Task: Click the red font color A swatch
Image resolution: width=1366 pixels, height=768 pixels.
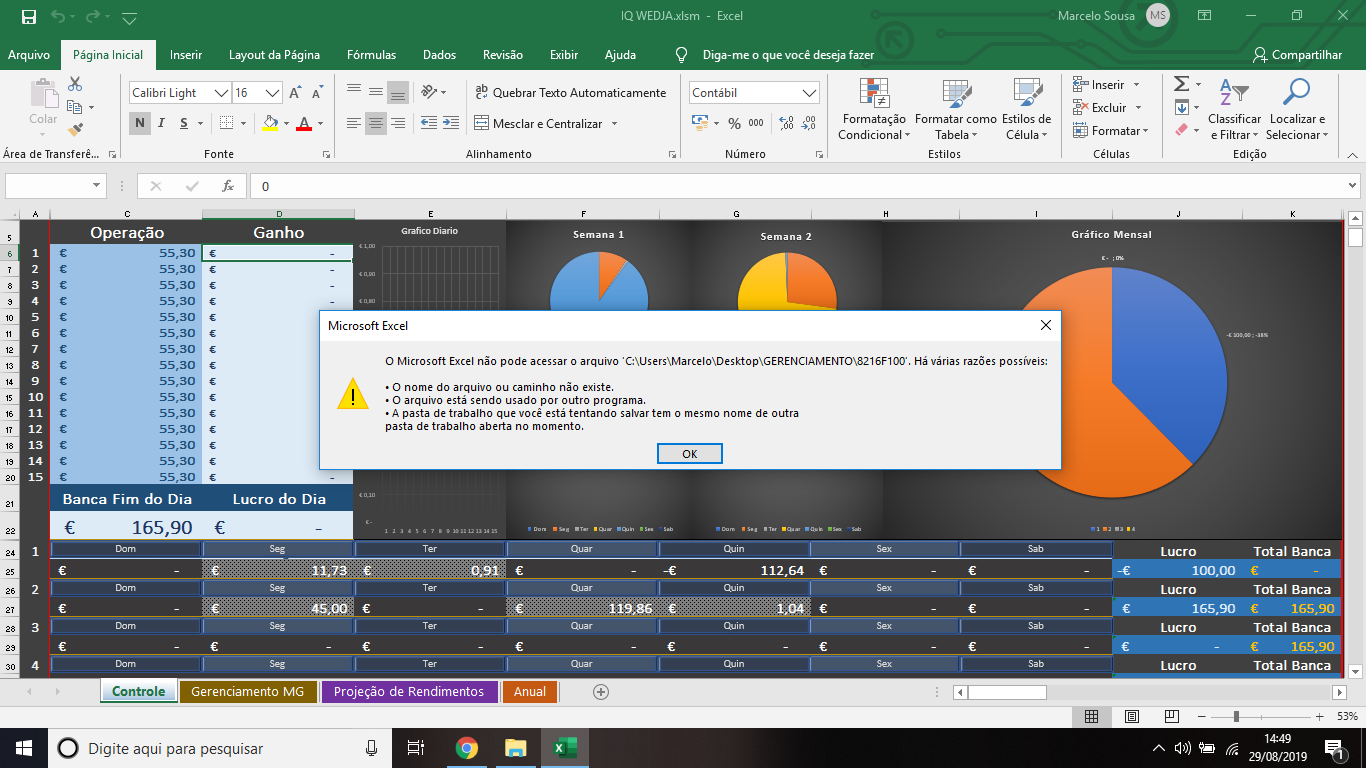Action: [304, 123]
